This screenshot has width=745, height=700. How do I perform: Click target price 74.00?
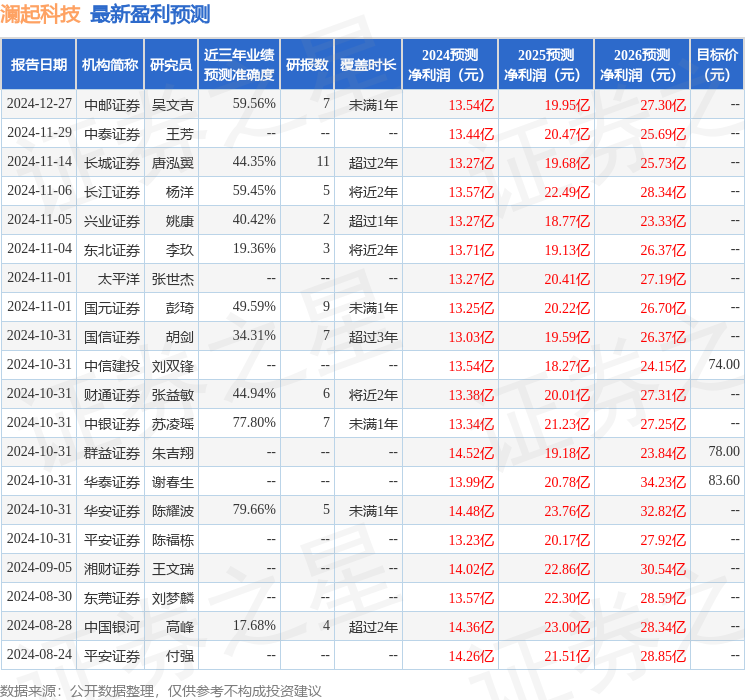(x=724, y=364)
